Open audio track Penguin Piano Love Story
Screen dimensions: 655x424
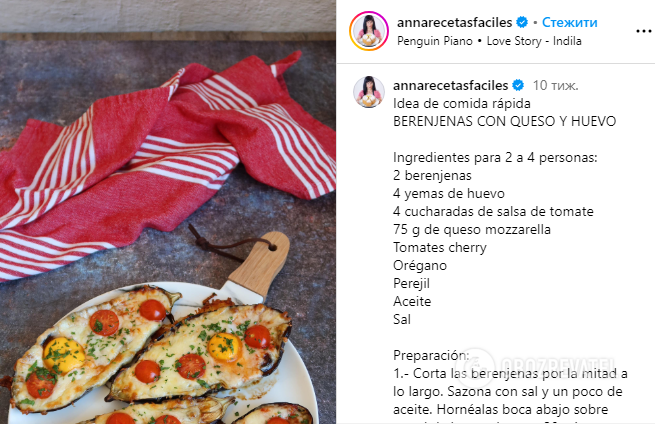[489, 41]
